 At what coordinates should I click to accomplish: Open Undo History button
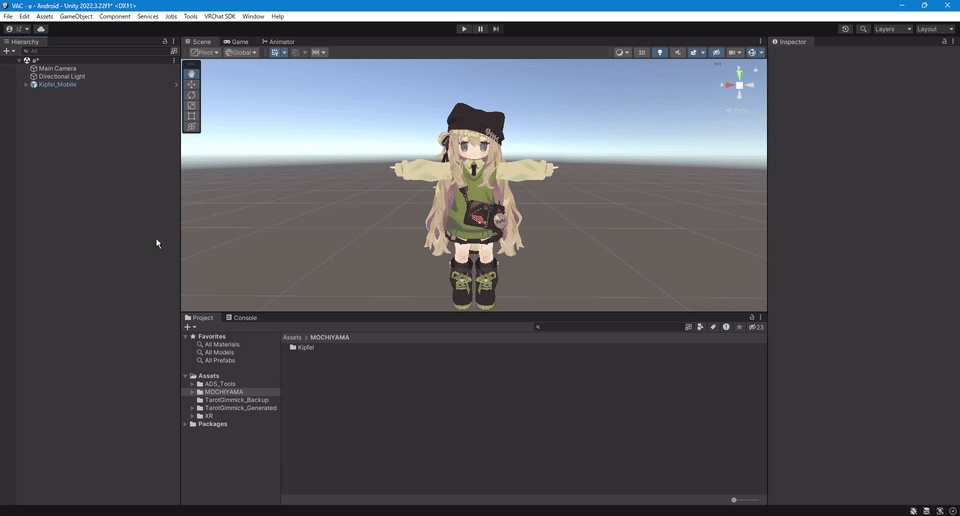pos(846,29)
